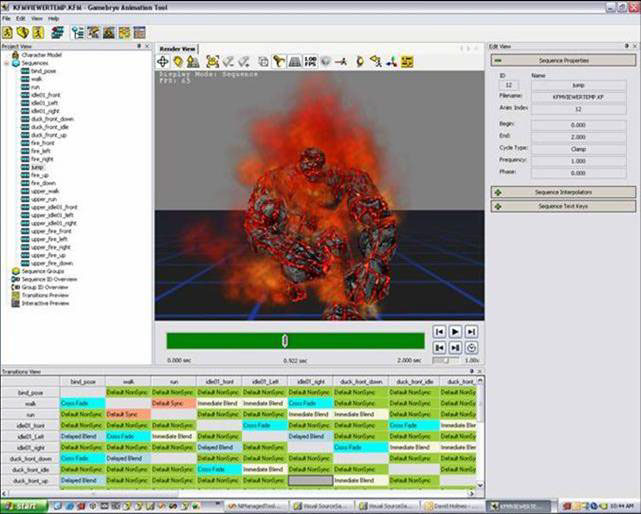Click the Interactive Preview icon in tree

click(16, 303)
